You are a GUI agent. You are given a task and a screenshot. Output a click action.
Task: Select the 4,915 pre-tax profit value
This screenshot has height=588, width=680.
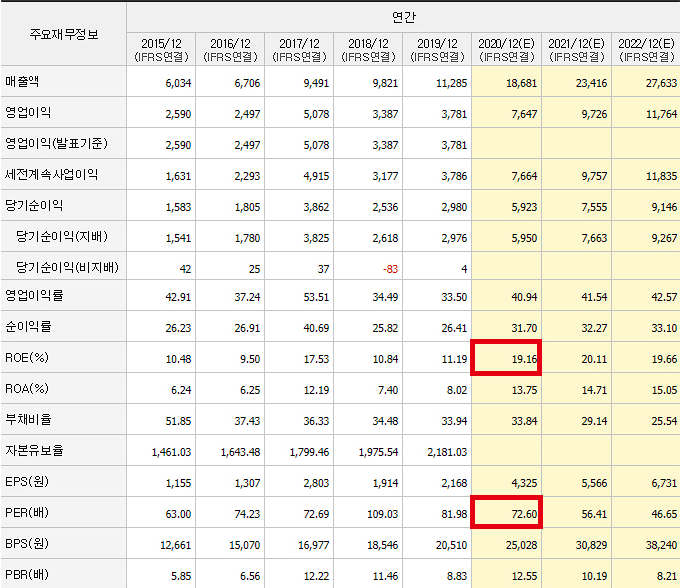316,176
